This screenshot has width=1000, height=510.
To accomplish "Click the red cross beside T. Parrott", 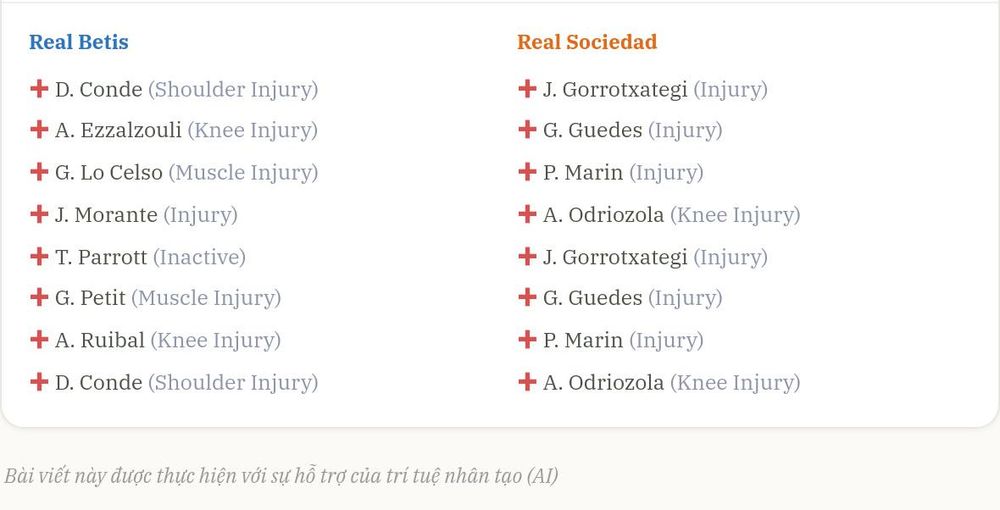I will 39,256.
